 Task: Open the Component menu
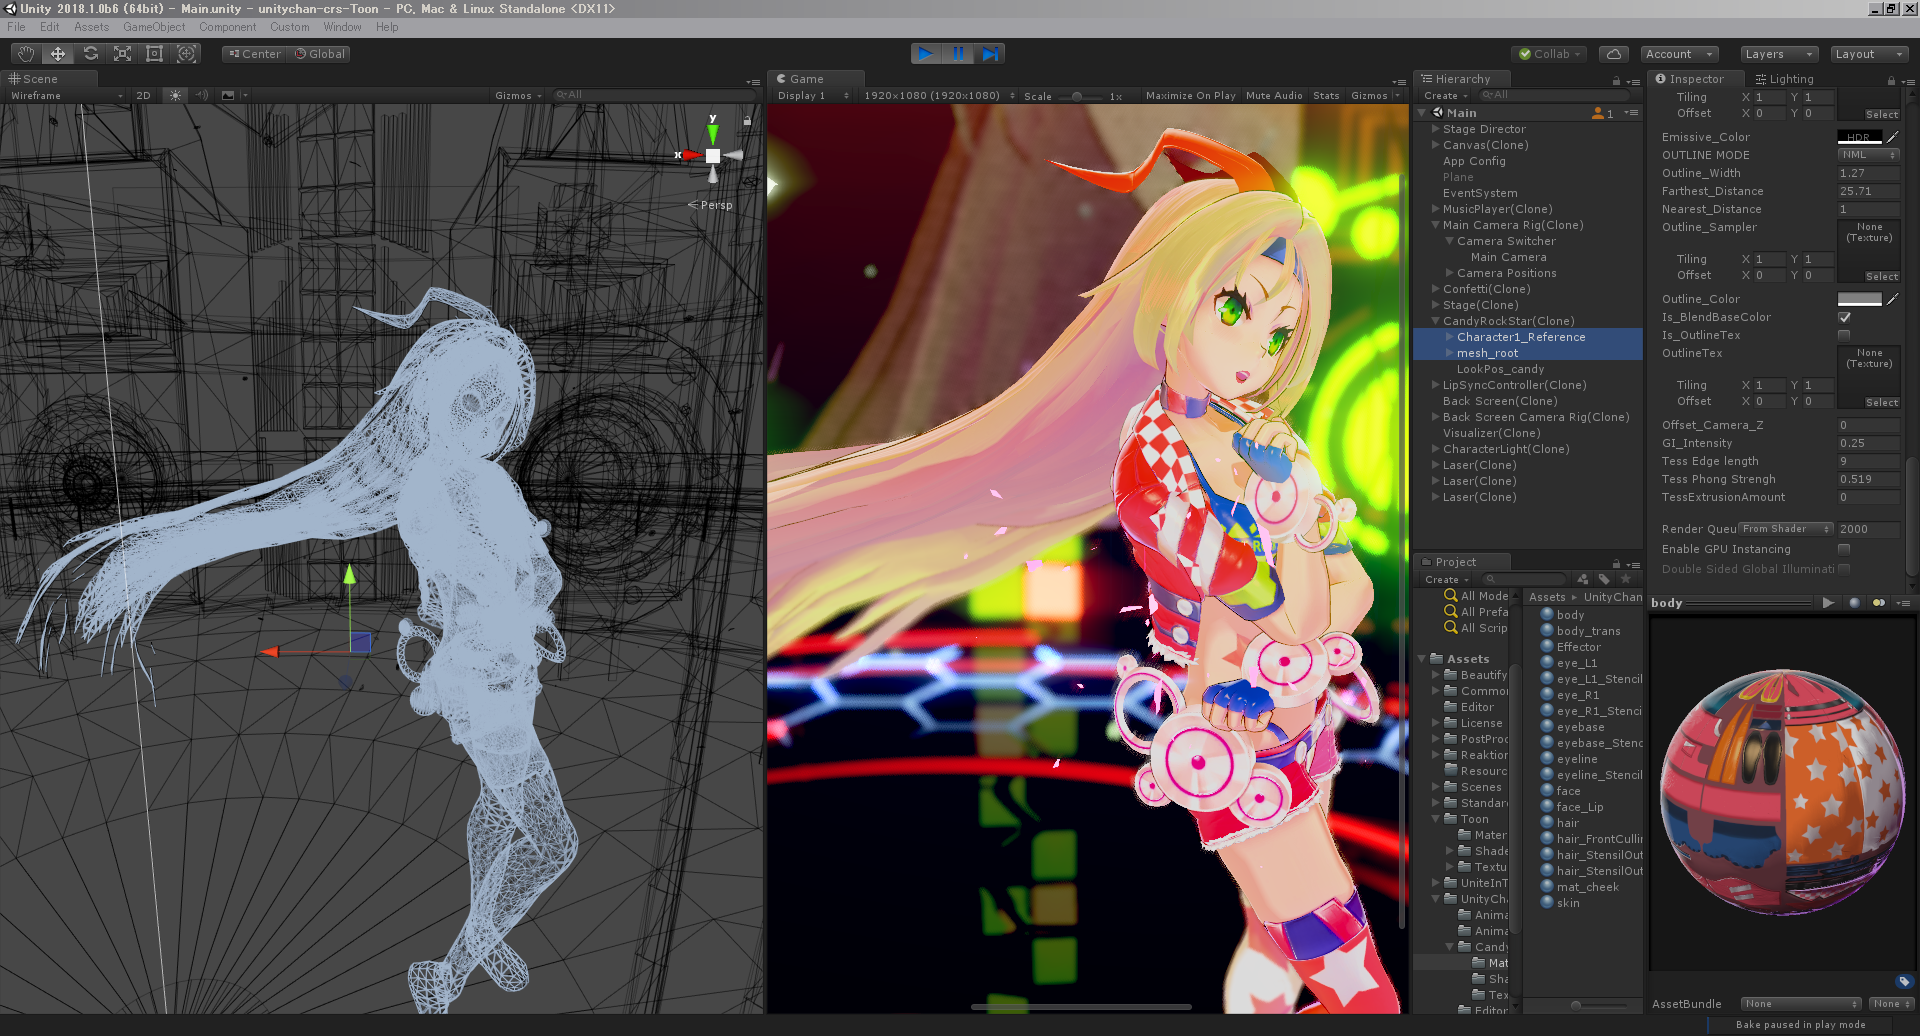[227, 27]
